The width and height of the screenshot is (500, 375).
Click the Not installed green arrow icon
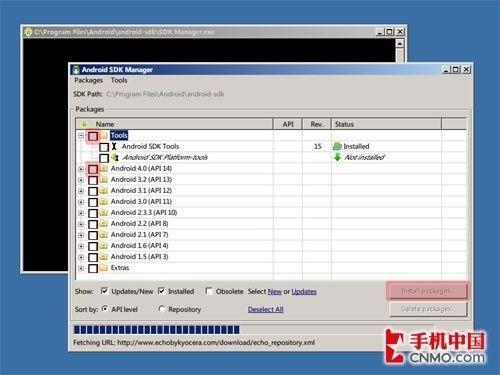337,157
